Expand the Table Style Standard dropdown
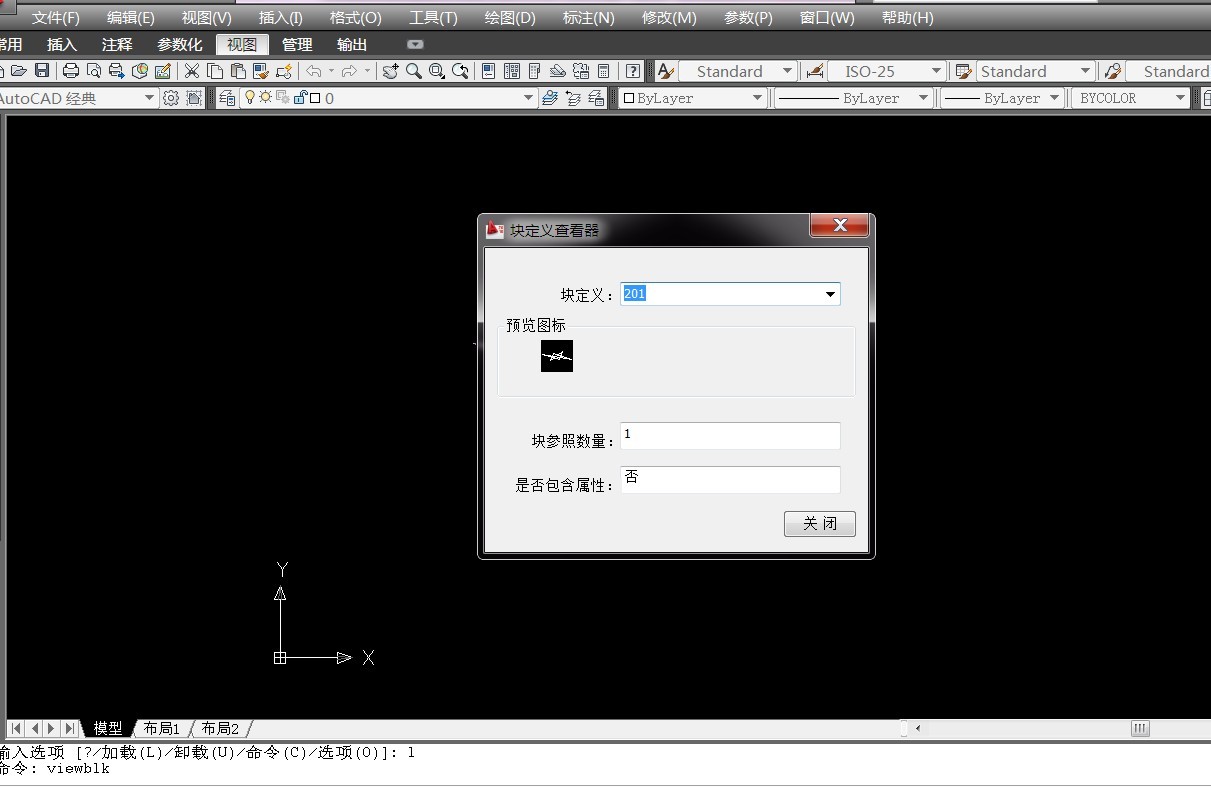The image size is (1211, 796). coord(1086,71)
